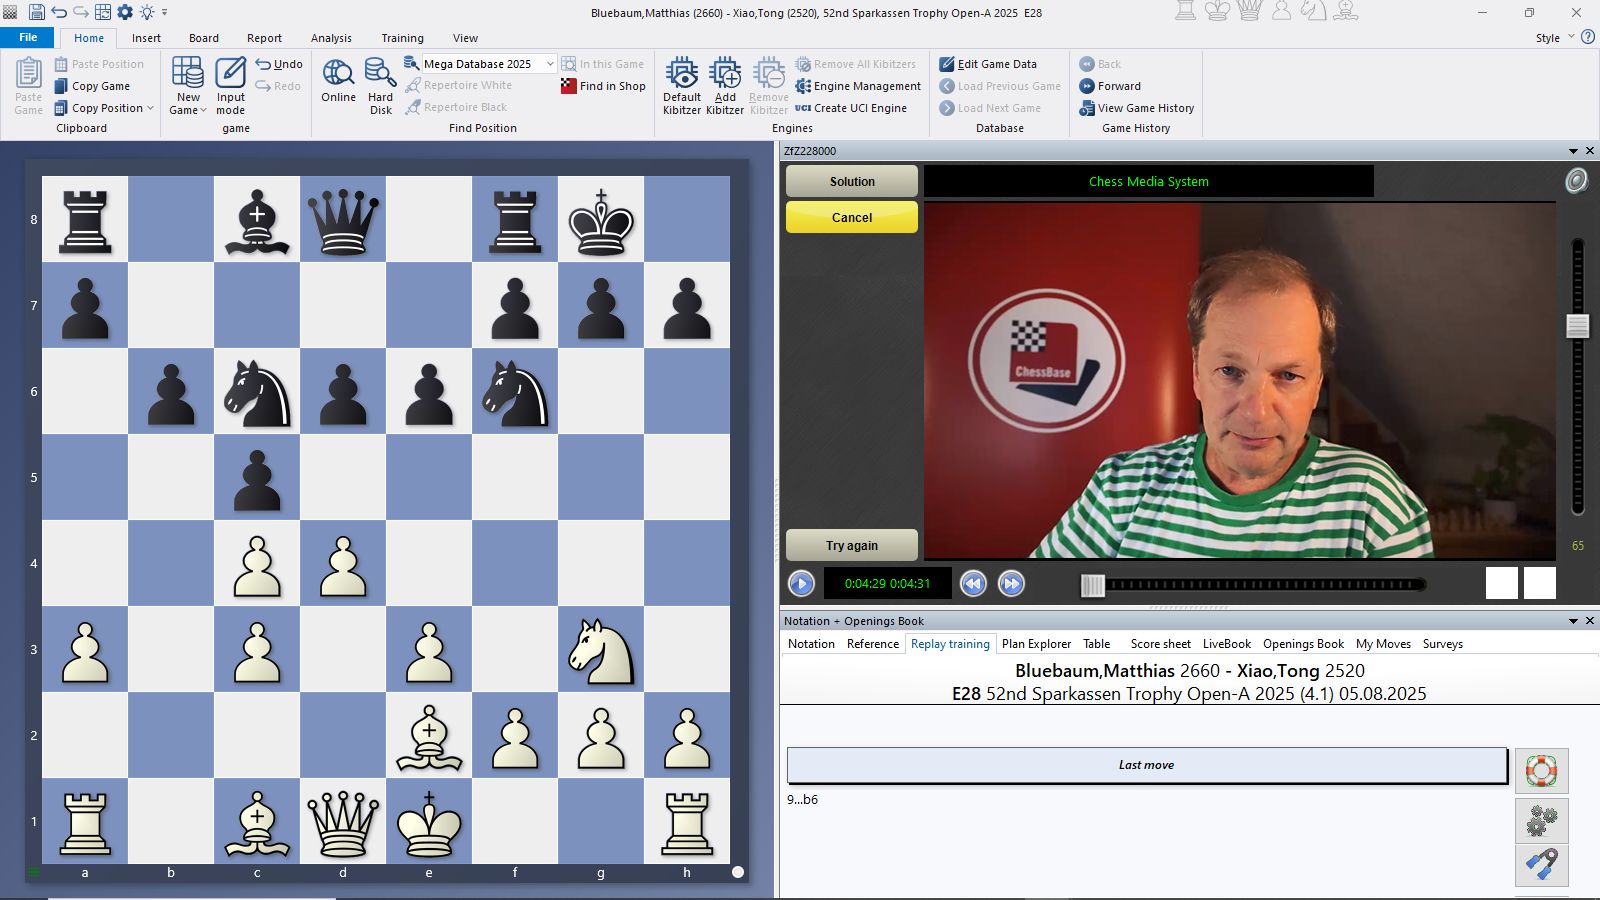Open the Online database search icon
The image size is (1600, 900).
(x=338, y=76)
